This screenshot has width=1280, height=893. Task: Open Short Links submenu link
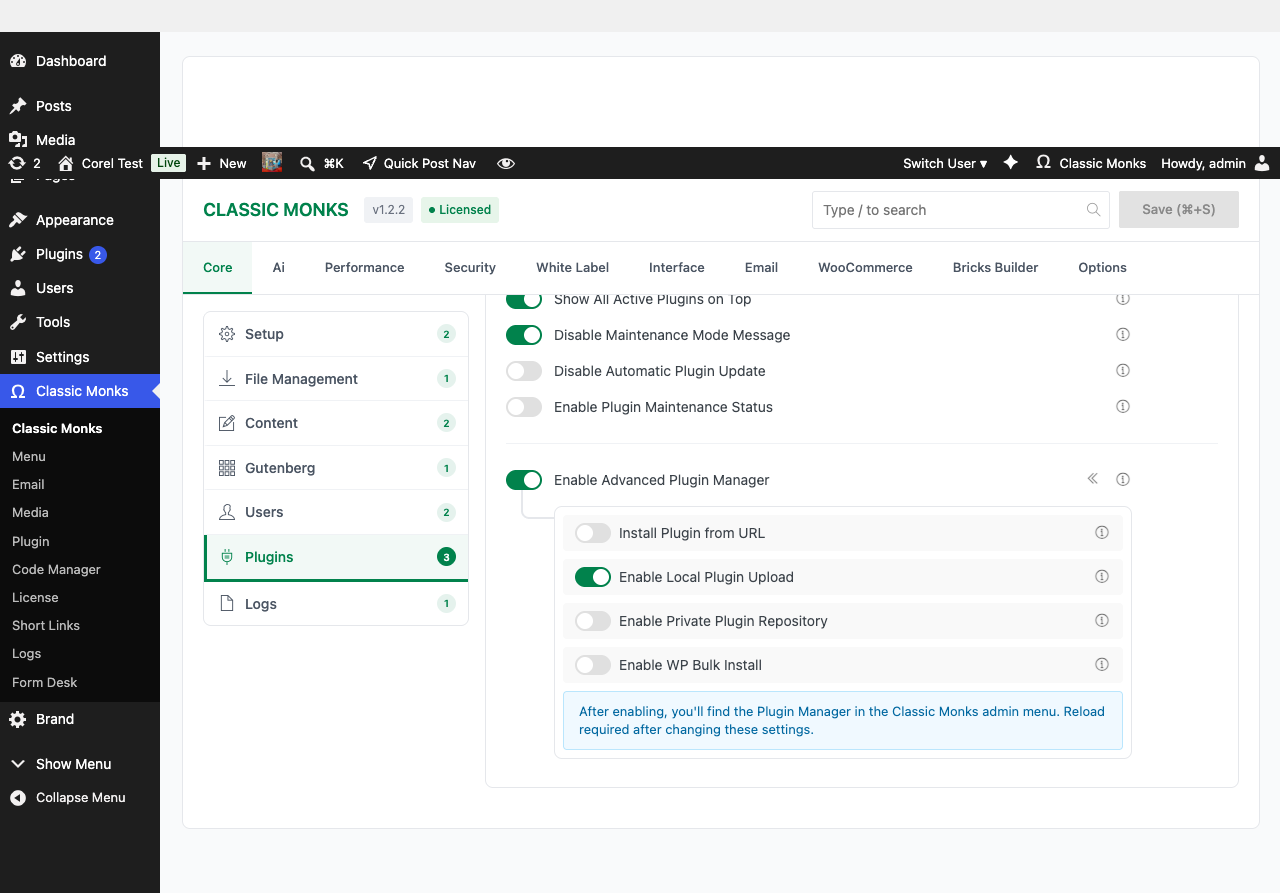click(46, 625)
